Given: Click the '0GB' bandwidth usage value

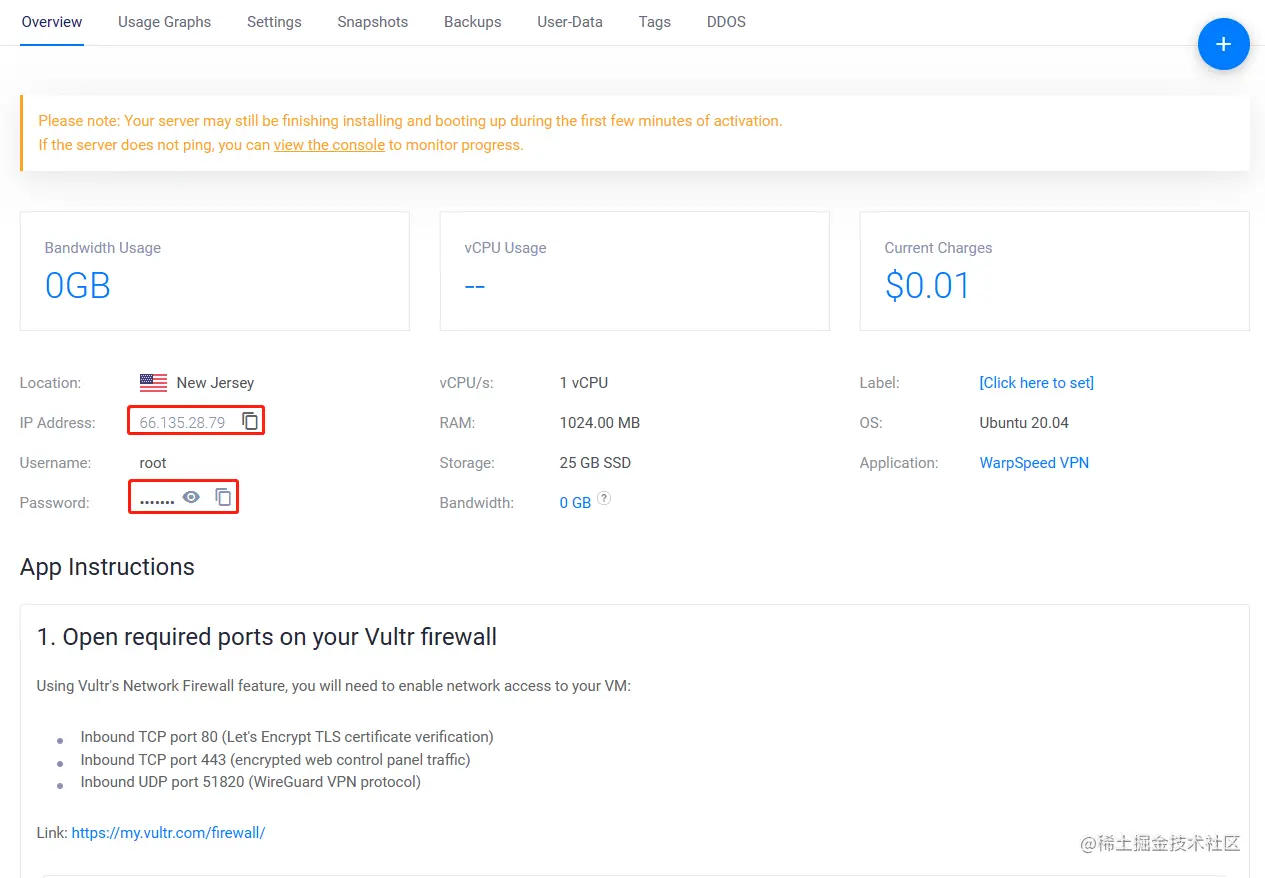Looking at the screenshot, I should (x=78, y=286).
